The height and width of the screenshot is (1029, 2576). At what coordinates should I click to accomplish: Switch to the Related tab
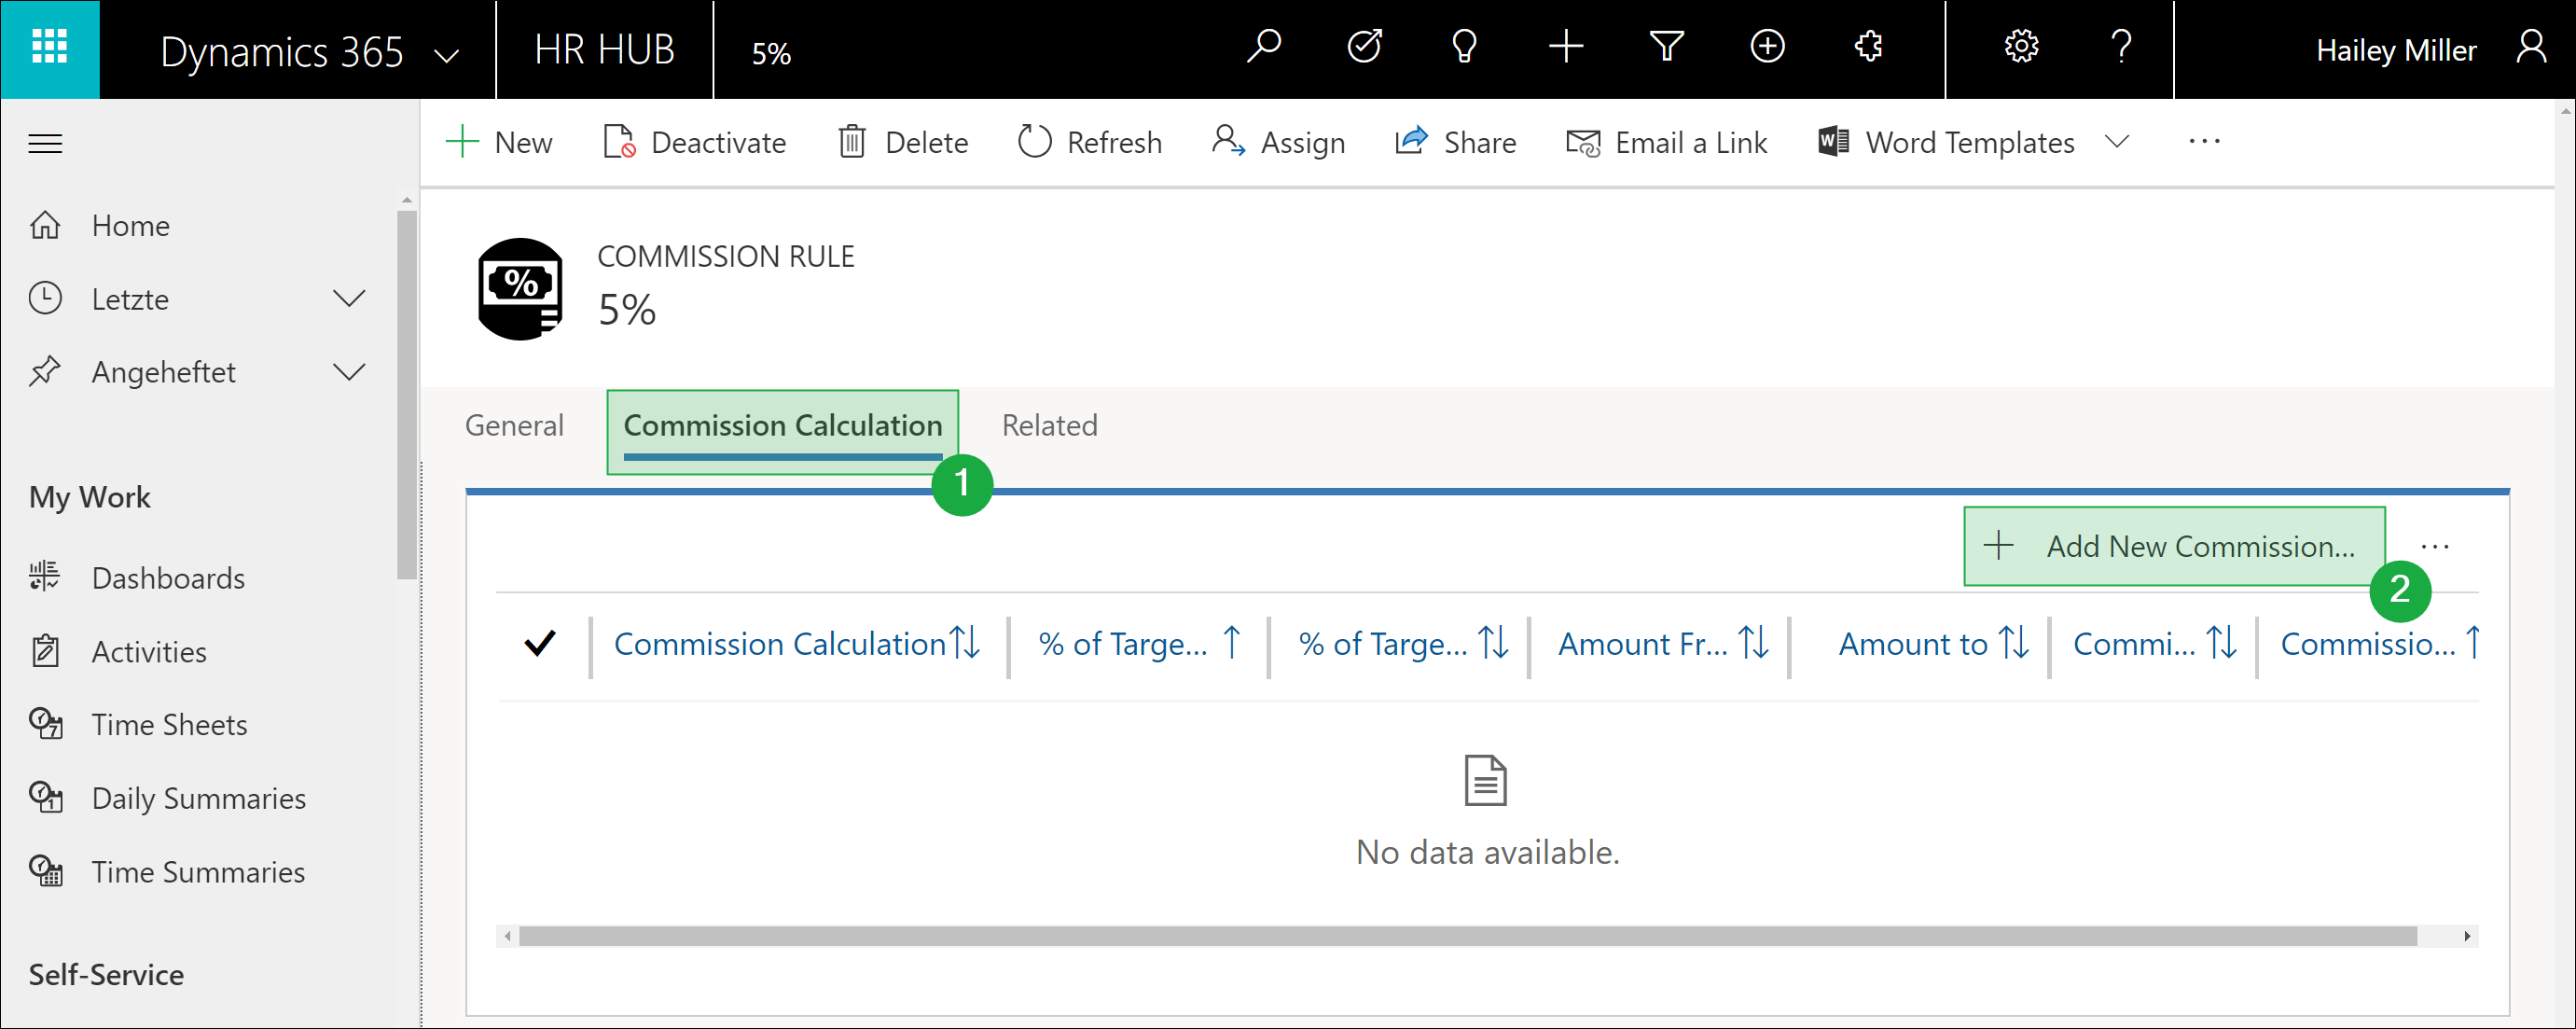click(1050, 425)
